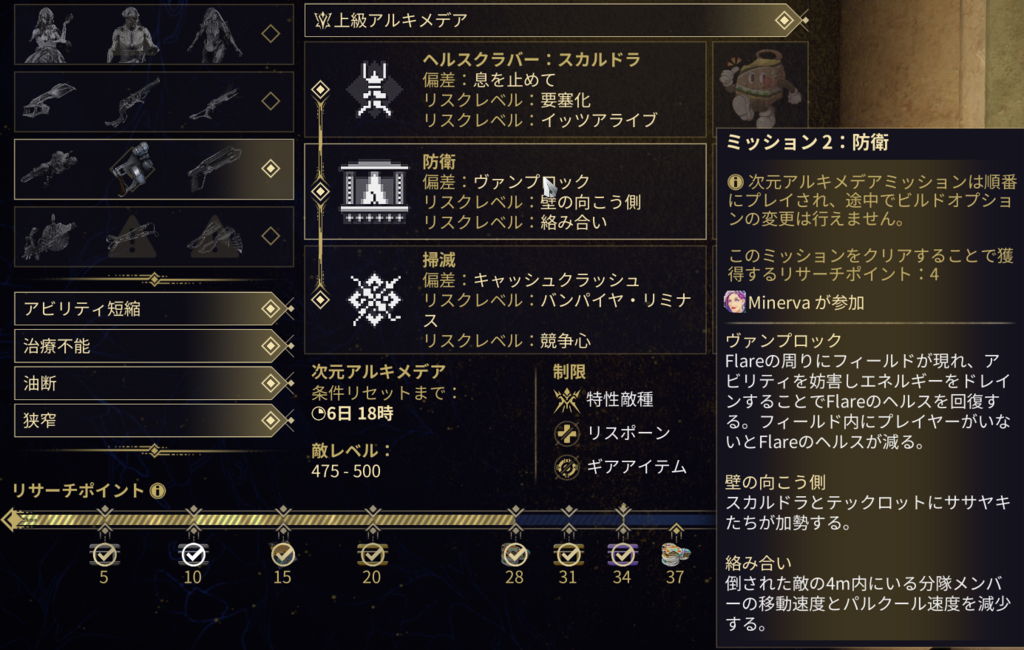Image resolution: width=1024 pixels, height=650 pixels.
Task: Click the 特性敵種 restriction icon
Action: pos(566,400)
